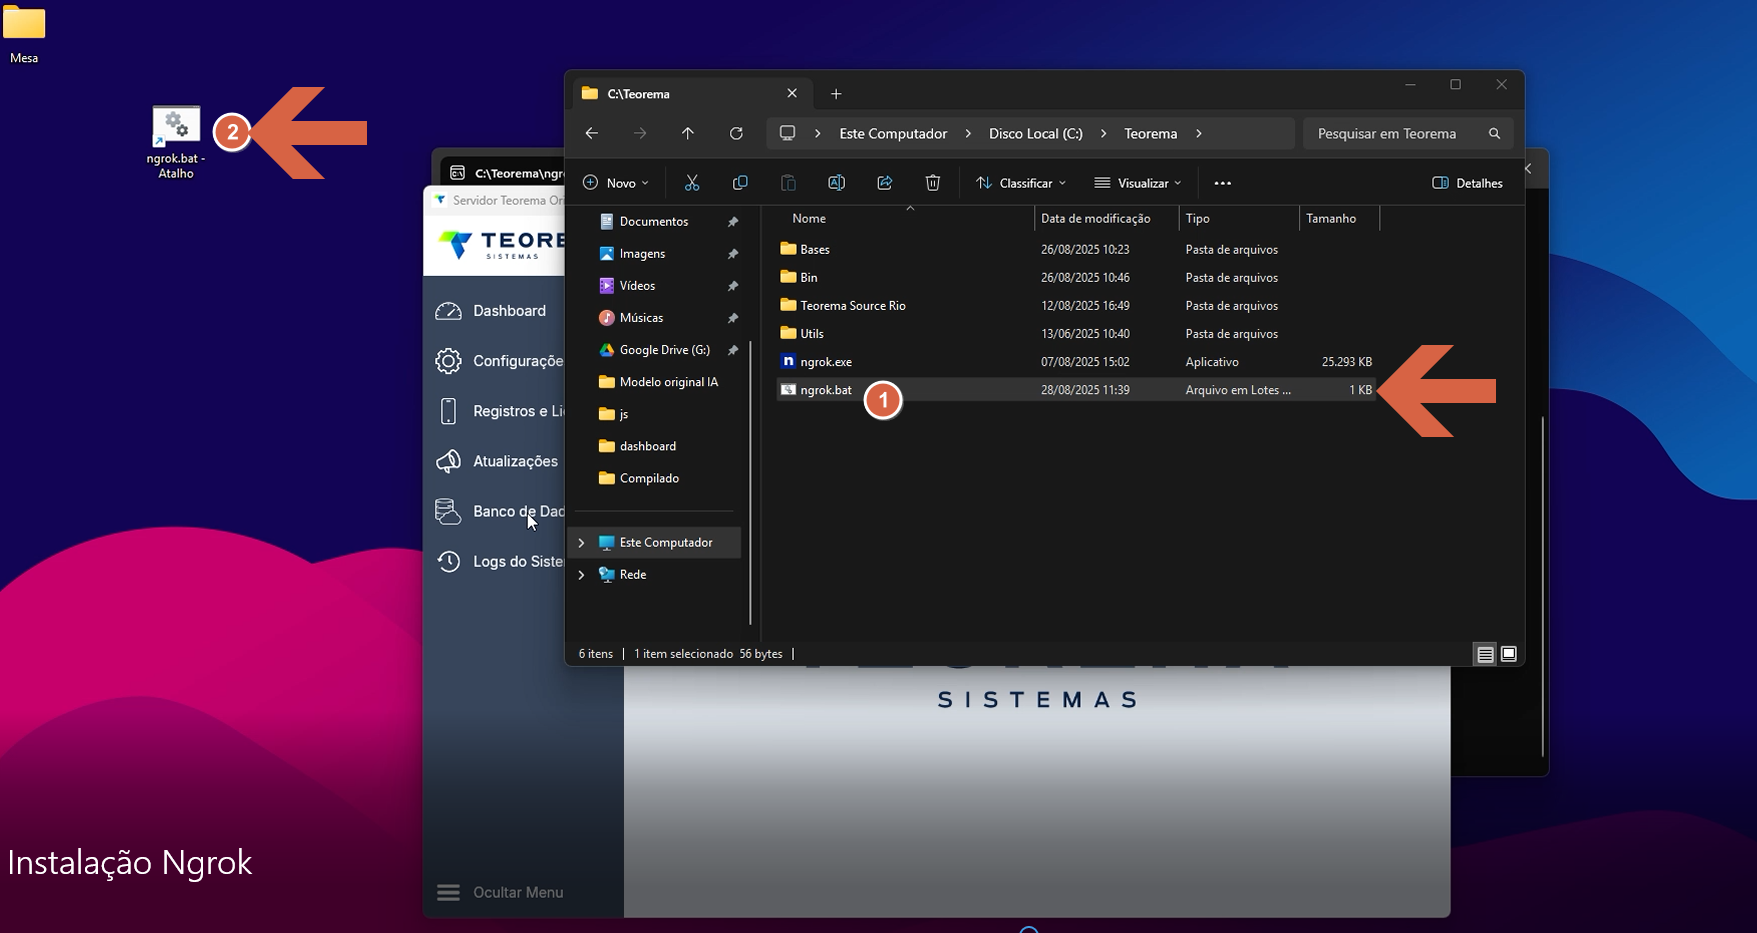Go up one folder level arrow
Viewport: 1757px width, 933px height.
688,134
